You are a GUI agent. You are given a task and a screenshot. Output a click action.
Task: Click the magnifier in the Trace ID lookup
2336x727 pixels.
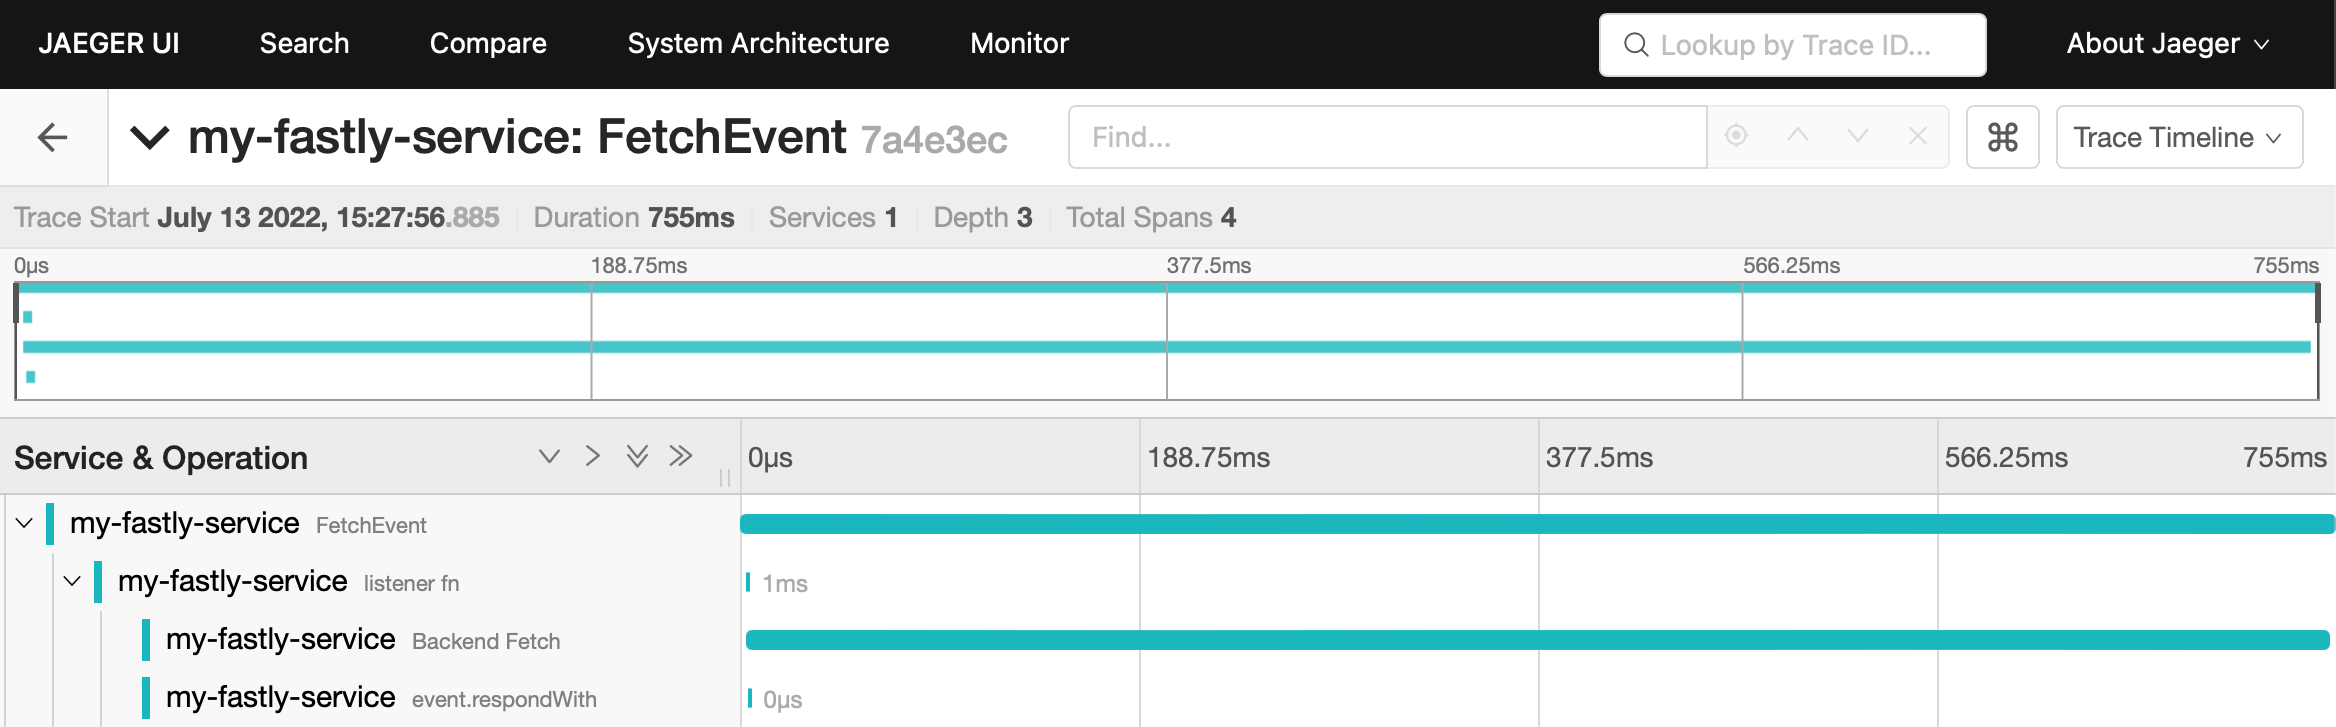coord(1634,44)
